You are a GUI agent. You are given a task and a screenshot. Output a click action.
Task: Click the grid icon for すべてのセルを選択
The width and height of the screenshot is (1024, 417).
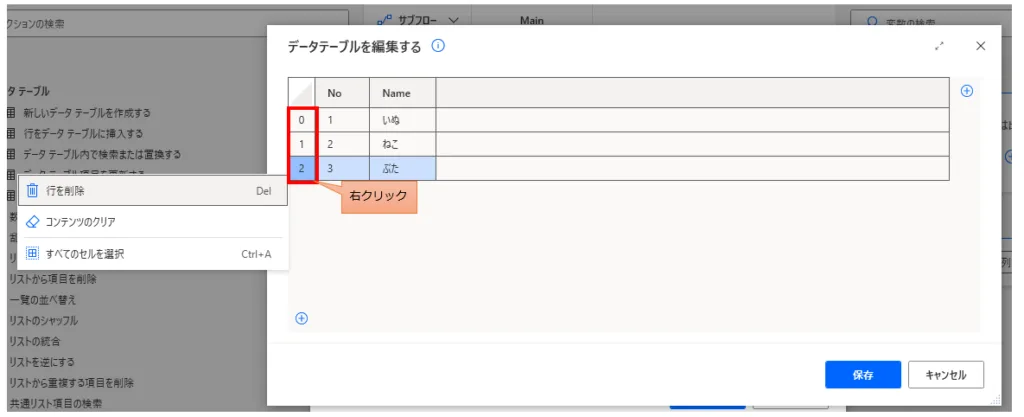[32, 254]
